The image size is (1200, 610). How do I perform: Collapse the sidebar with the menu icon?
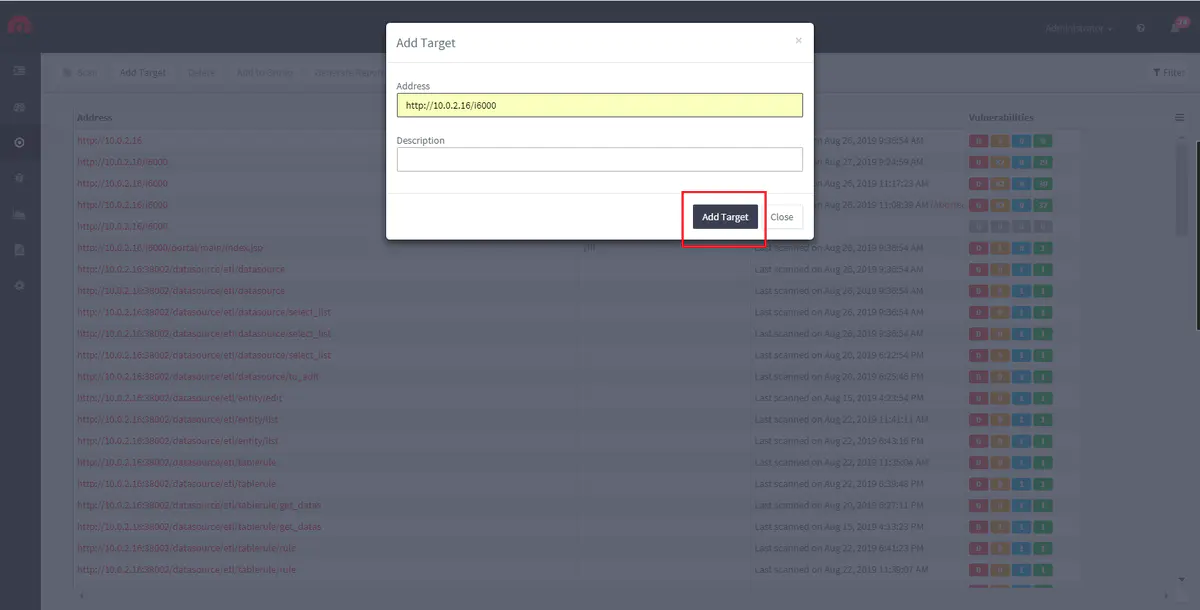pyautogui.click(x=19, y=72)
